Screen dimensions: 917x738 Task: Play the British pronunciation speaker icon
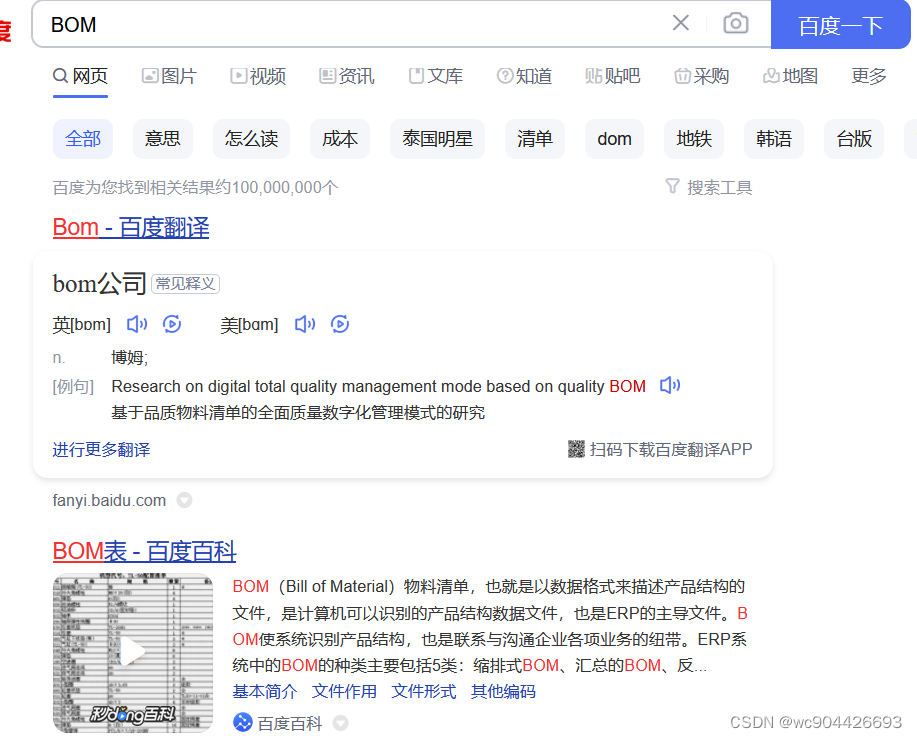(x=136, y=324)
